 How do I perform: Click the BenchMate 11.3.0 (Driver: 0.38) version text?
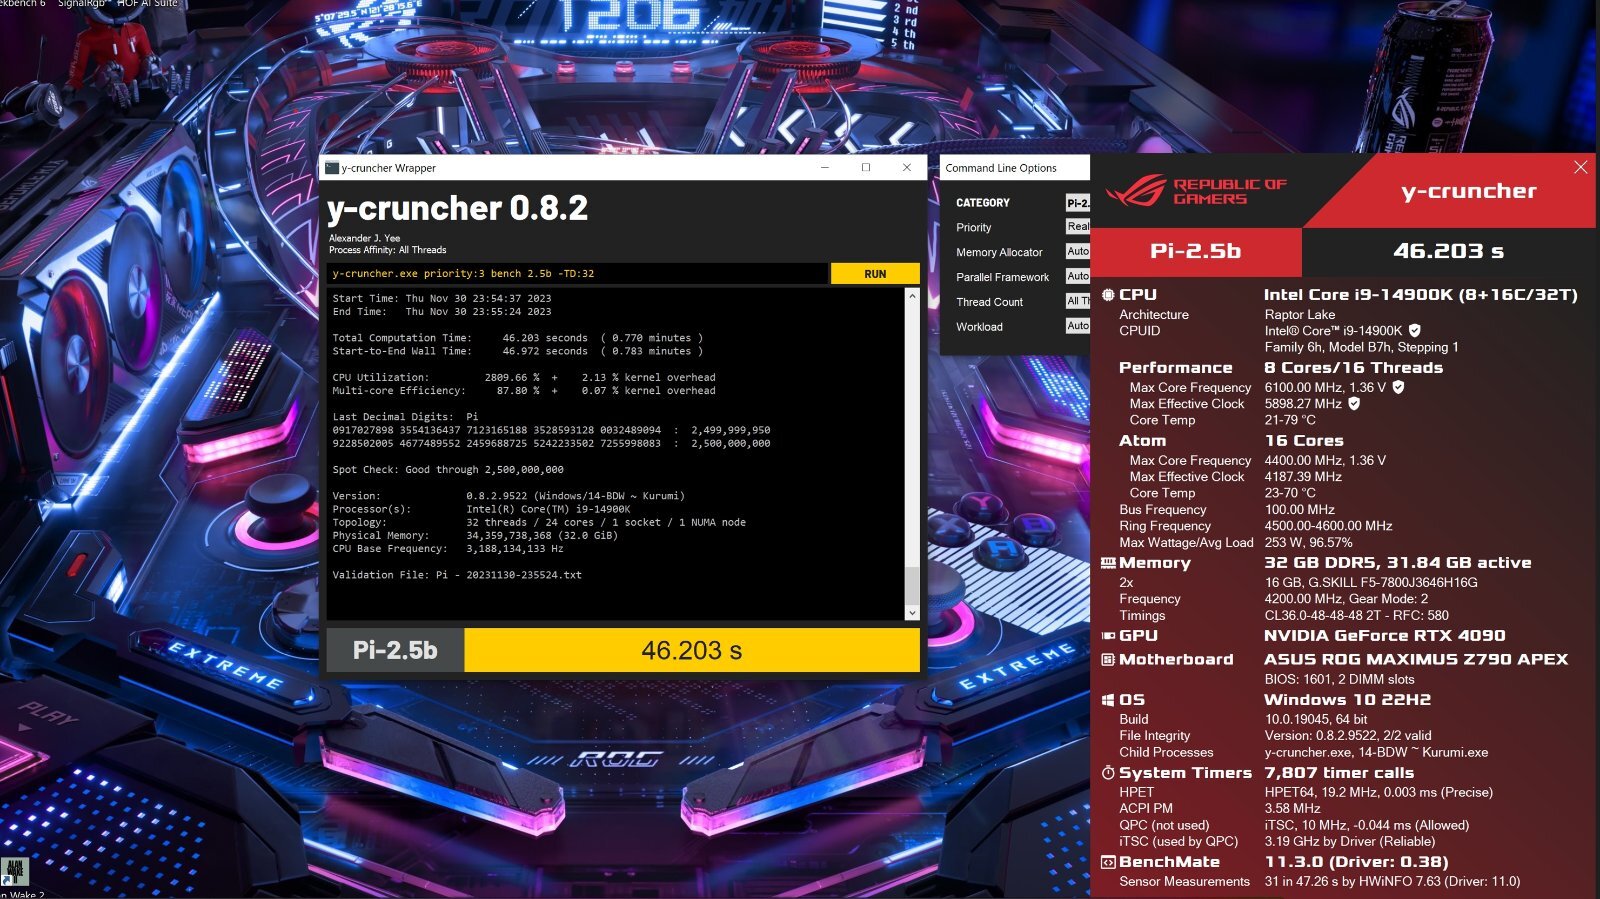click(1356, 862)
